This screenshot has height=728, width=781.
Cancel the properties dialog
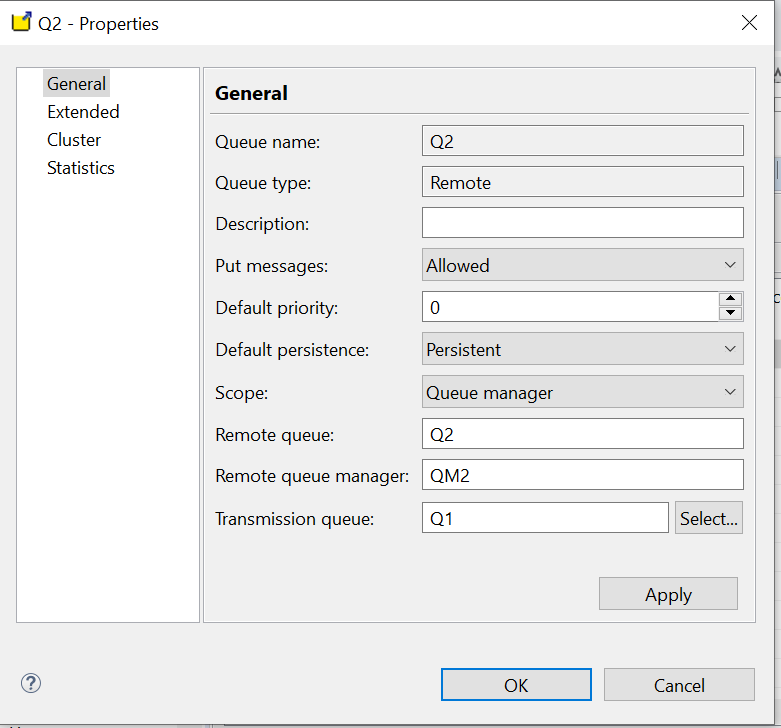pos(679,685)
